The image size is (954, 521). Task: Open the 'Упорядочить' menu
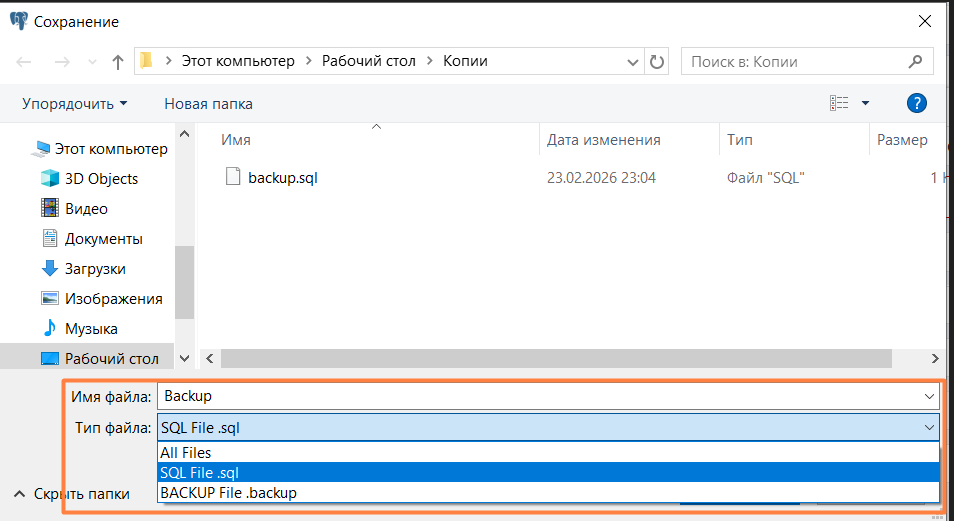click(x=75, y=103)
